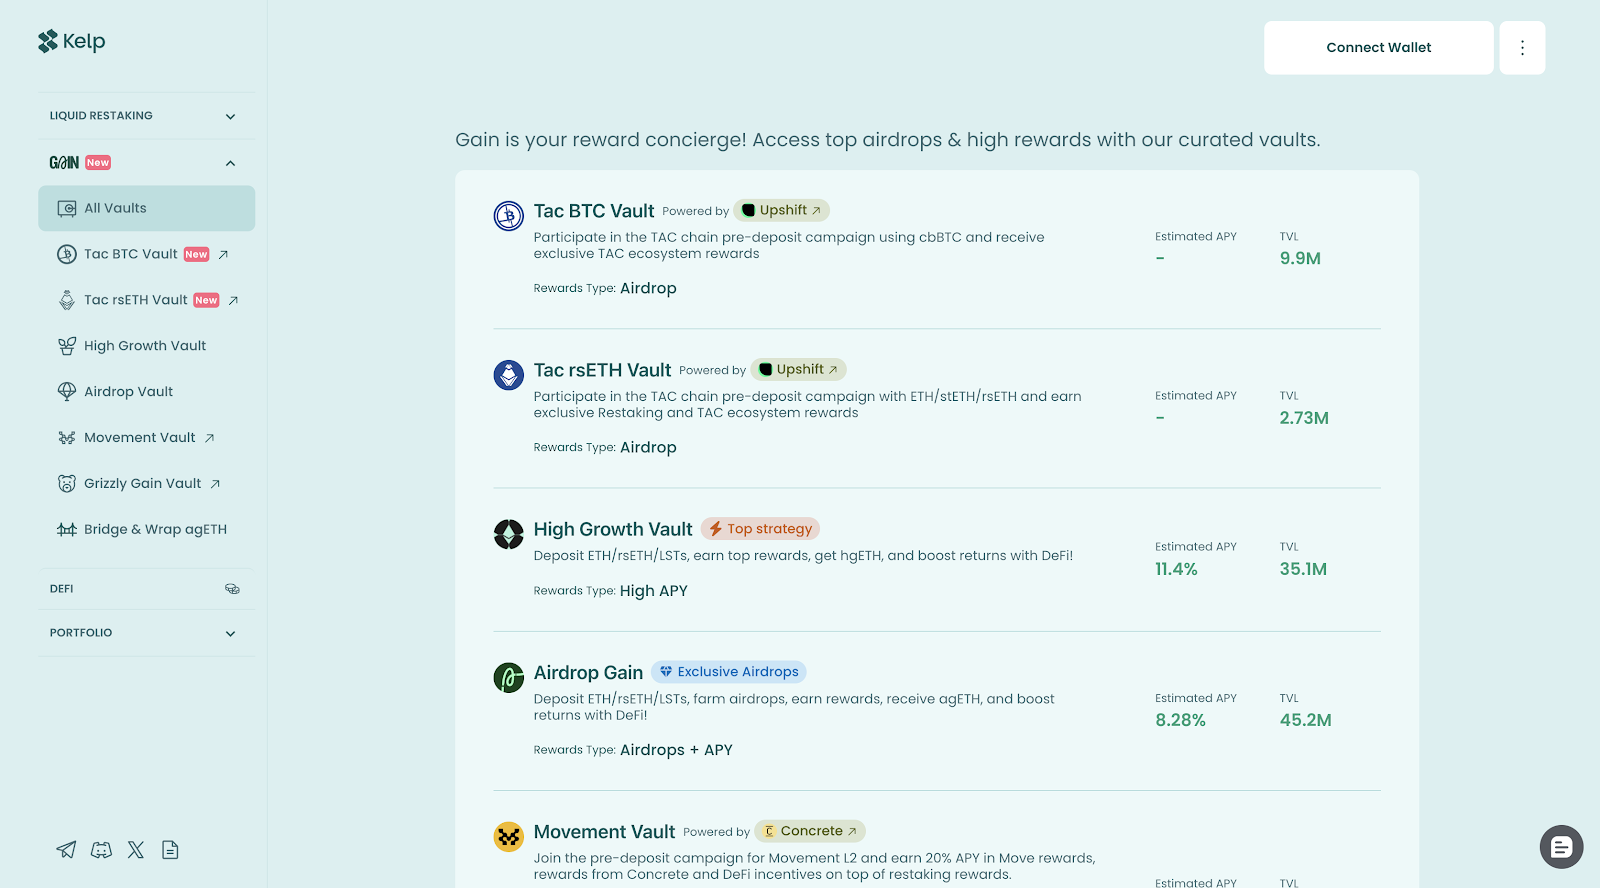Open the docs document icon

(x=170, y=850)
